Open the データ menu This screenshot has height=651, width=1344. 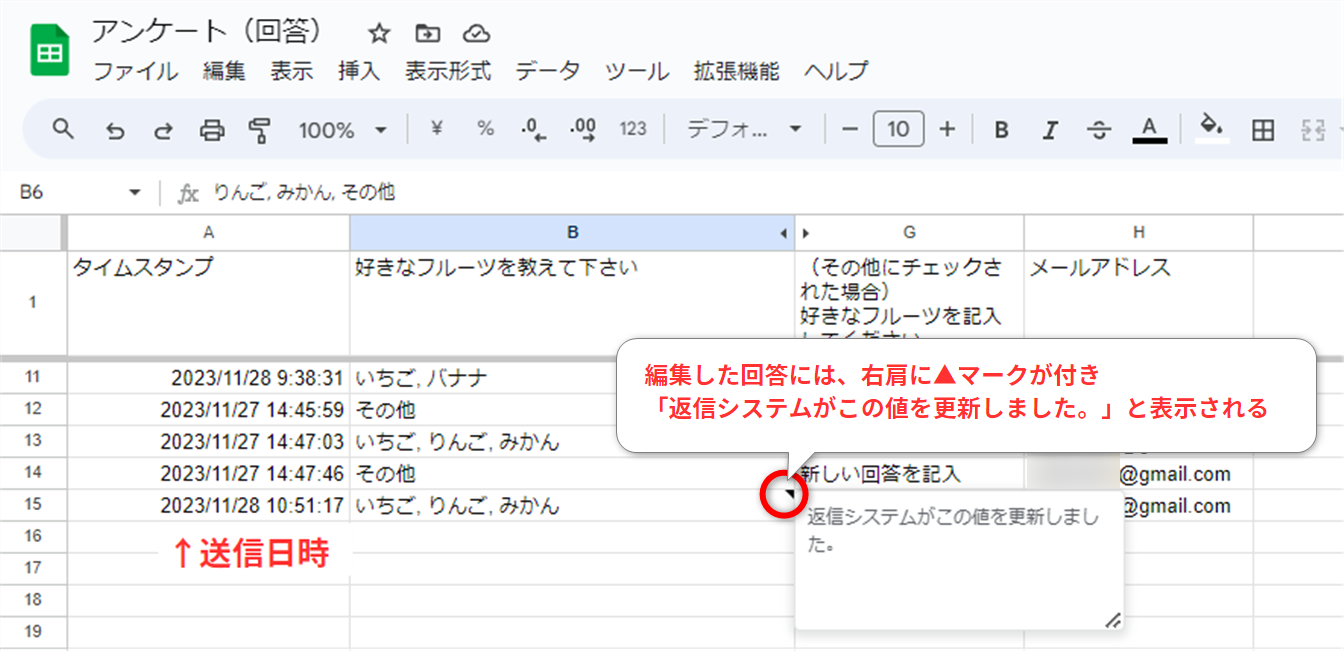547,71
